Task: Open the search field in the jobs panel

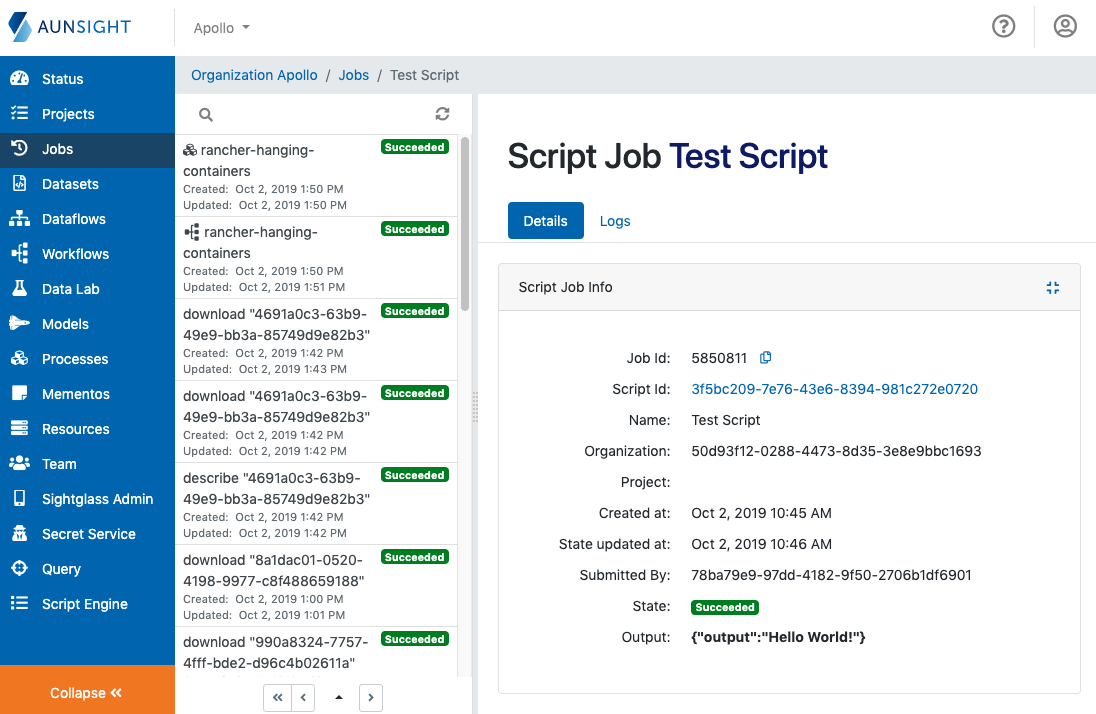Action: [x=205, y=114]
